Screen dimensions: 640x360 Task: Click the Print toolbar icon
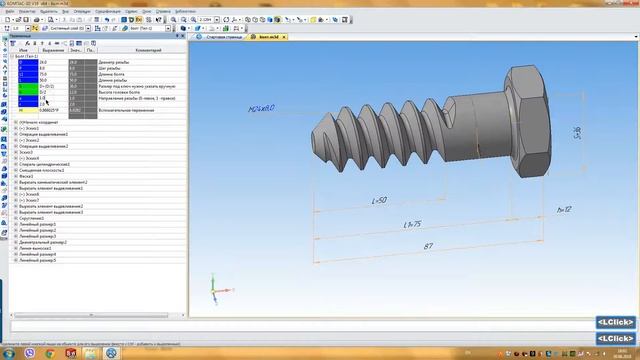click(36, 20)
